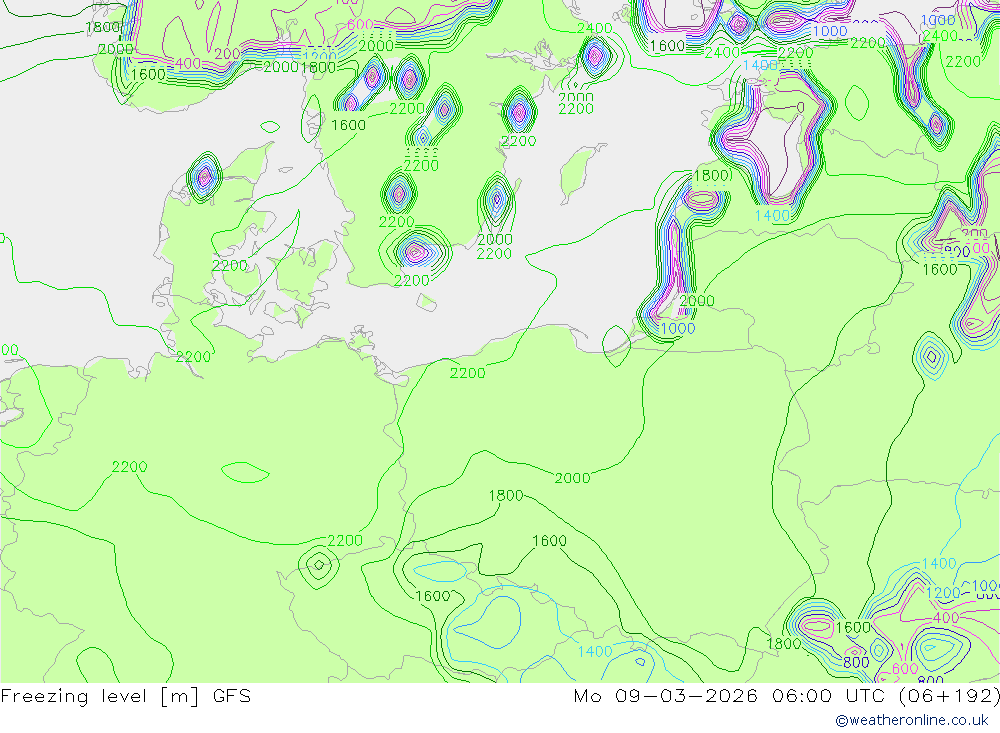Click the forecast date 'Mo 09-03-2026 06:00 UTC' text
The image size is (1000, 733).
point(732,695)
